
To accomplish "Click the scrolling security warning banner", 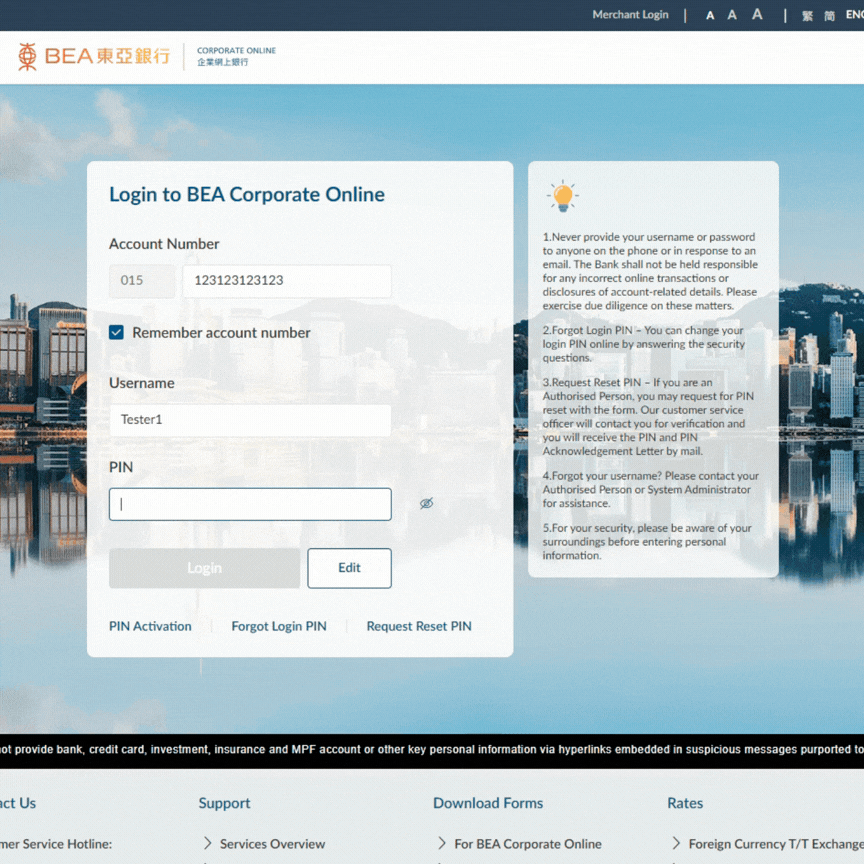I will [x=432, y=750].
